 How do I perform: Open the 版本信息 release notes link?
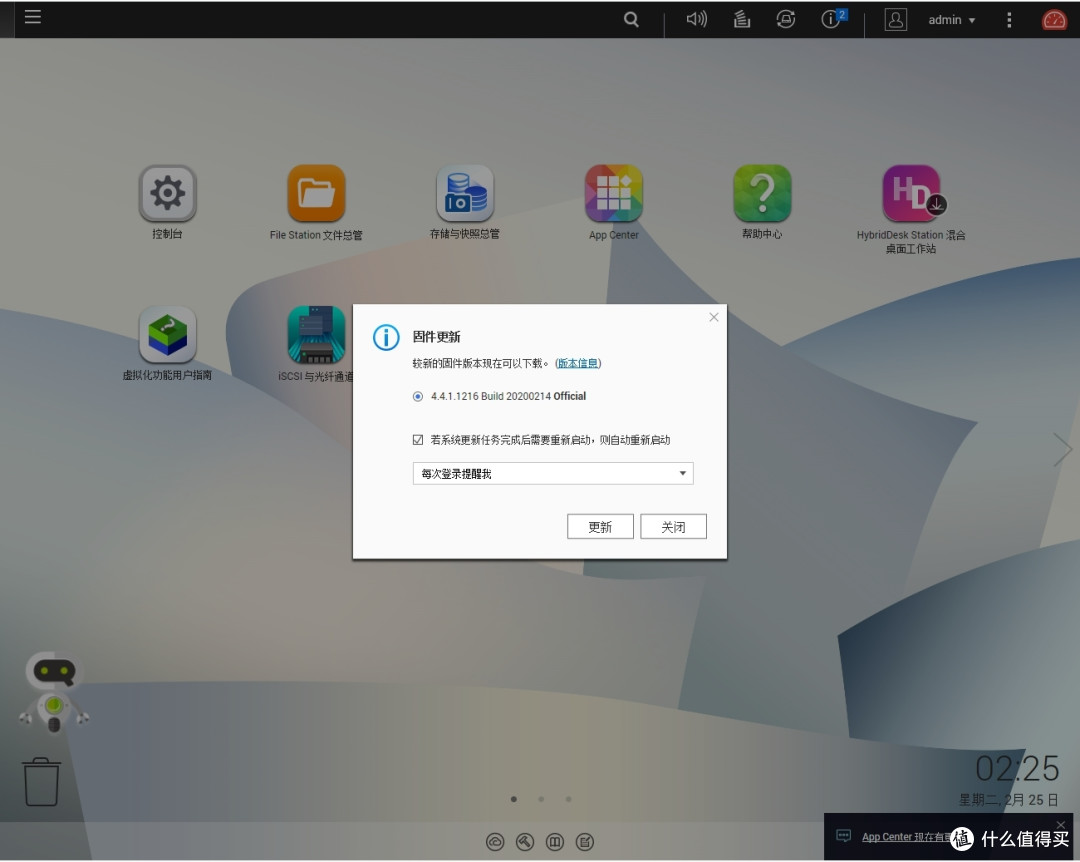(578, 363)
